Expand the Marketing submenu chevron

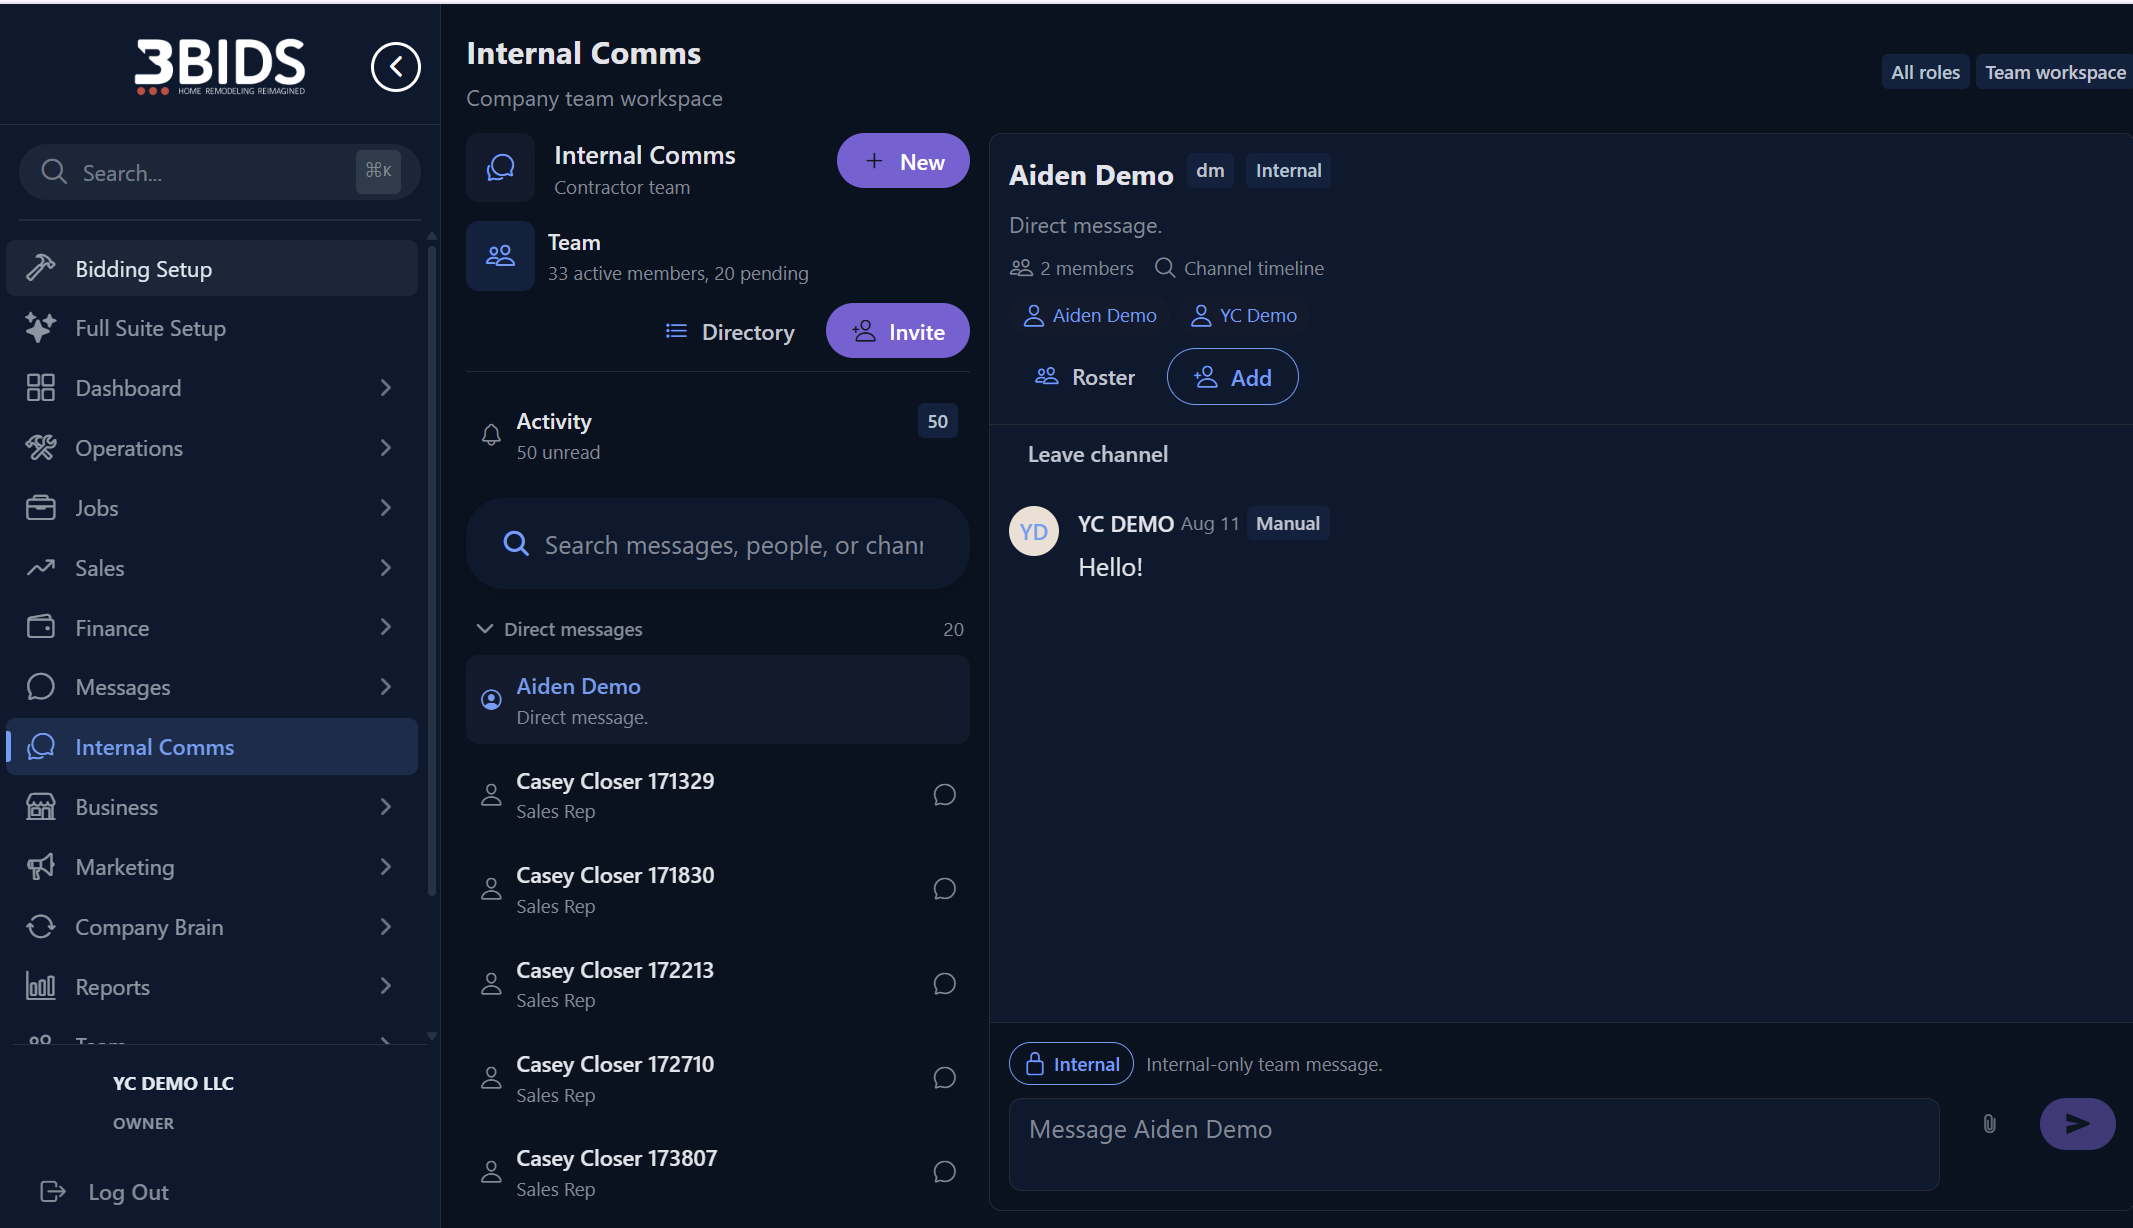(386, 866)
